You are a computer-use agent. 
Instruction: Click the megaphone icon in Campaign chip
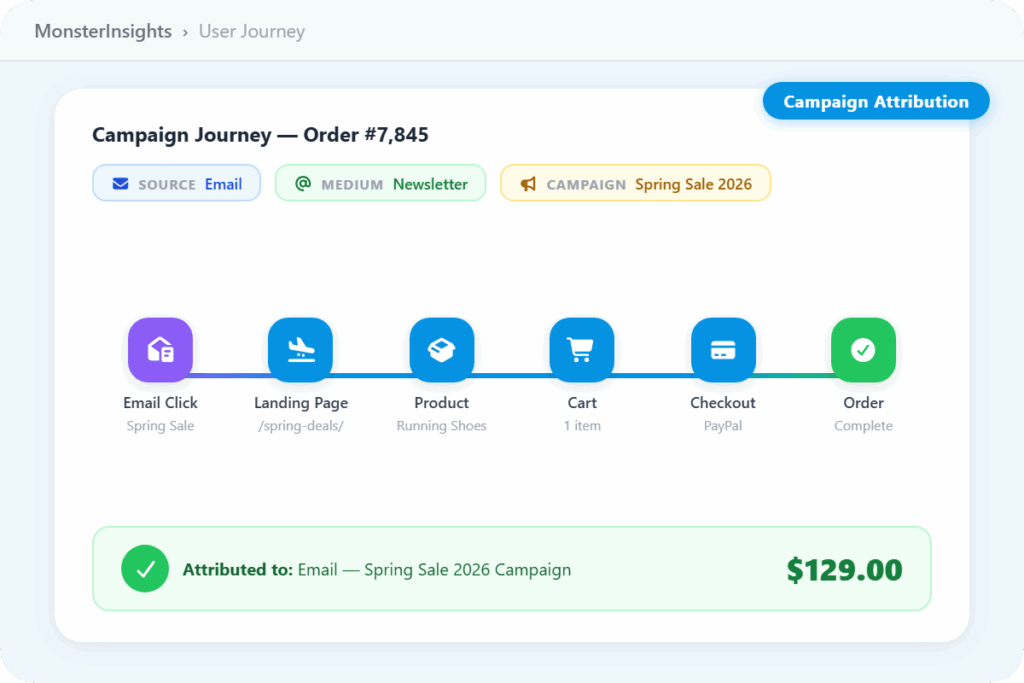pyautogui.click(x=528, y=184)
